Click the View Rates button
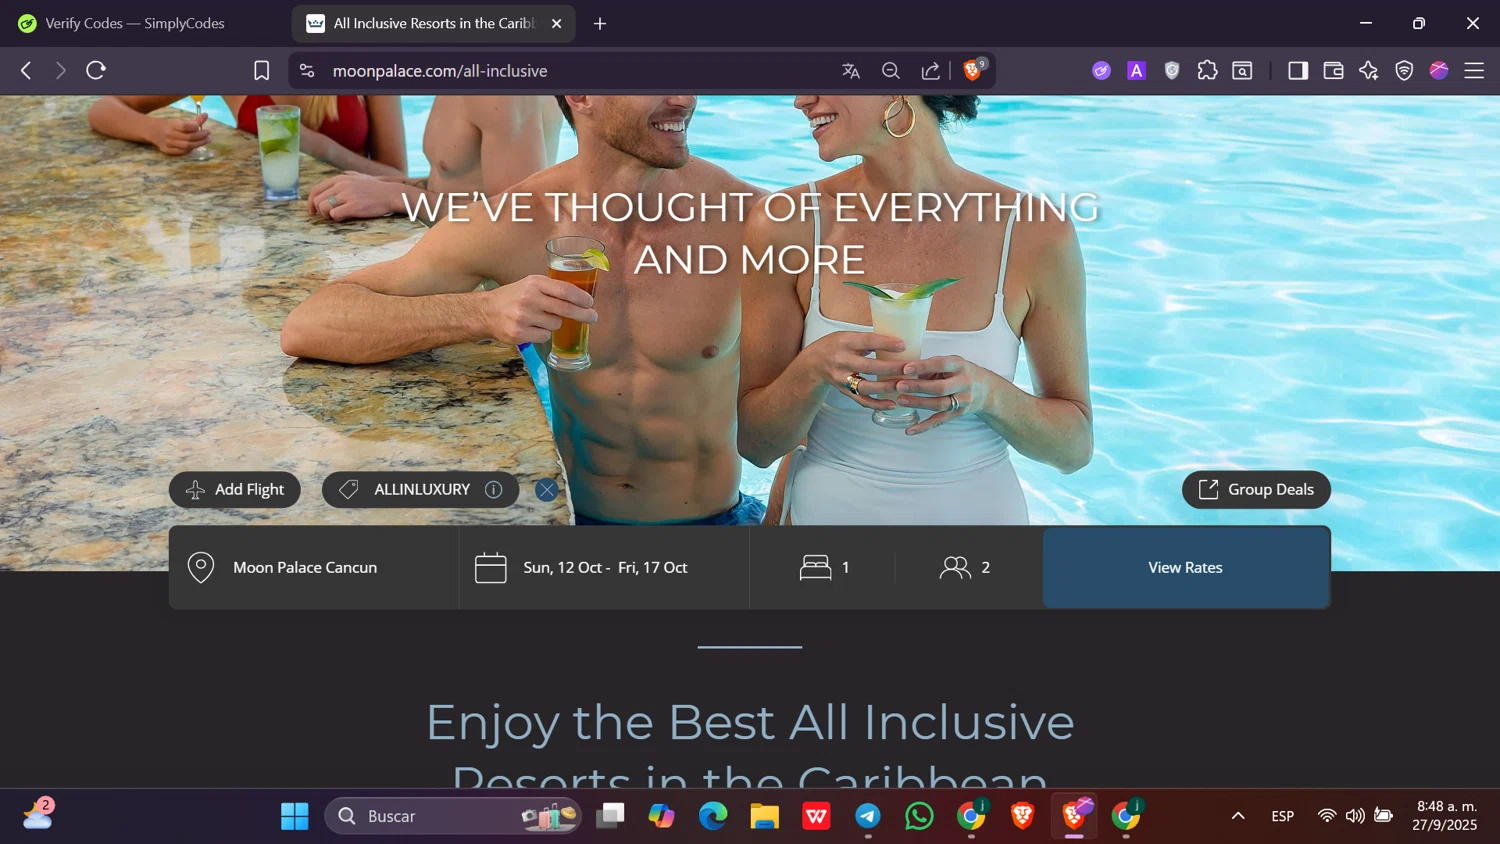 point(1186,567)
